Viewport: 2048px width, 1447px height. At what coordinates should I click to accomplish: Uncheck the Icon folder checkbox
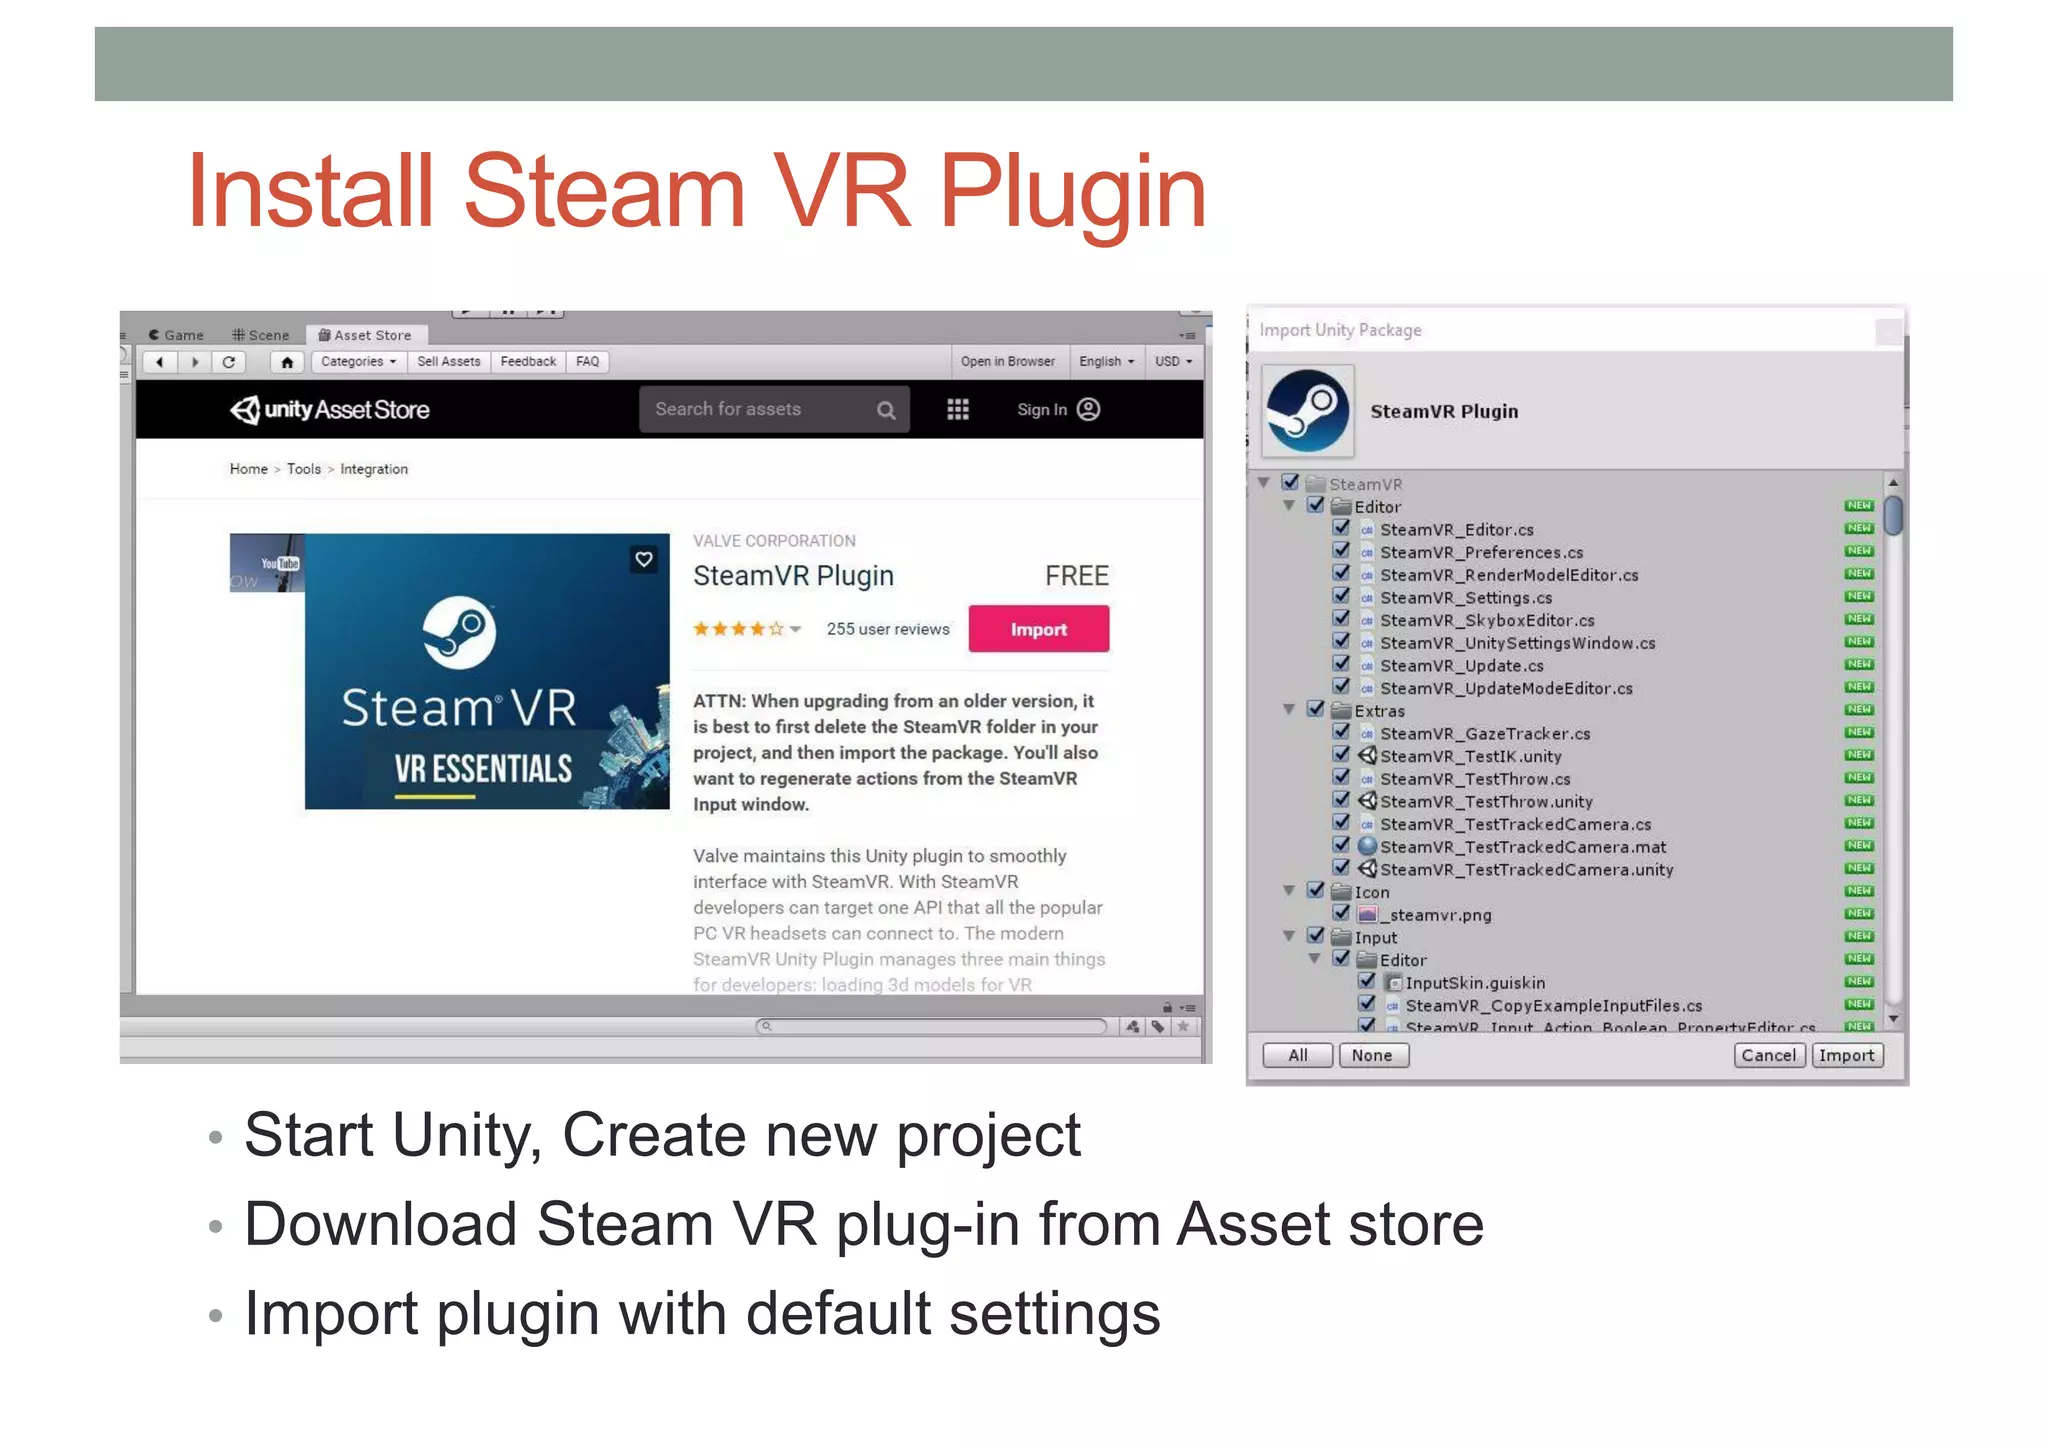(1316, 890)
